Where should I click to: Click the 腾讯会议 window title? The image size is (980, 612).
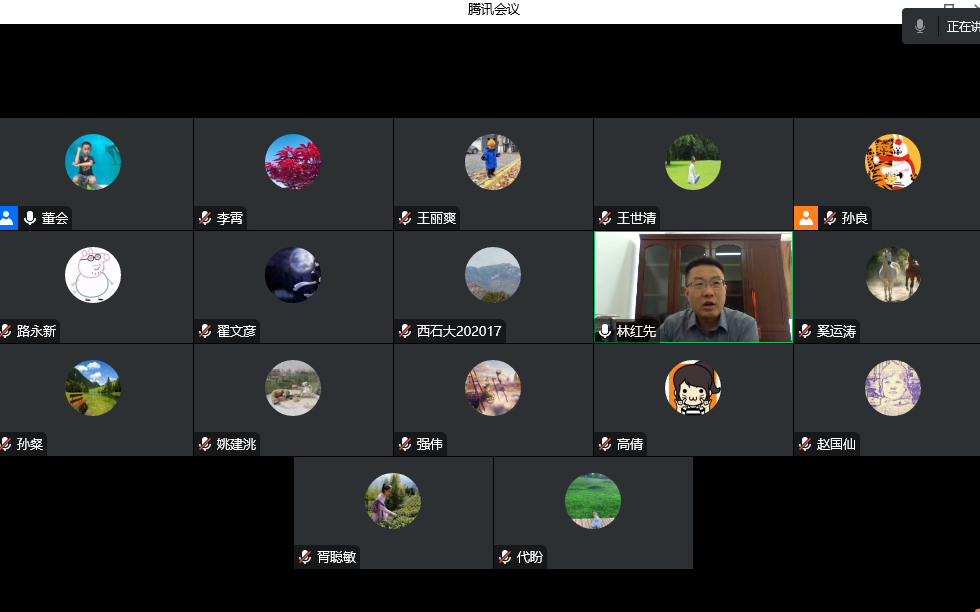(x=494, y=9)
